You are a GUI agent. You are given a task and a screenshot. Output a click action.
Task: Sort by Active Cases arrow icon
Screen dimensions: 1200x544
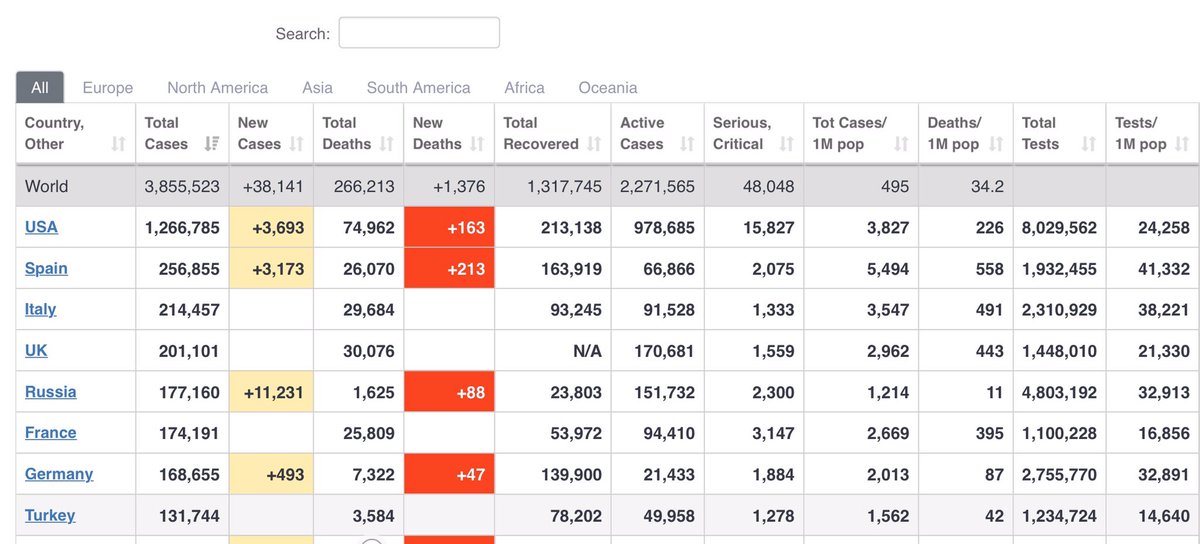point(687,144)
